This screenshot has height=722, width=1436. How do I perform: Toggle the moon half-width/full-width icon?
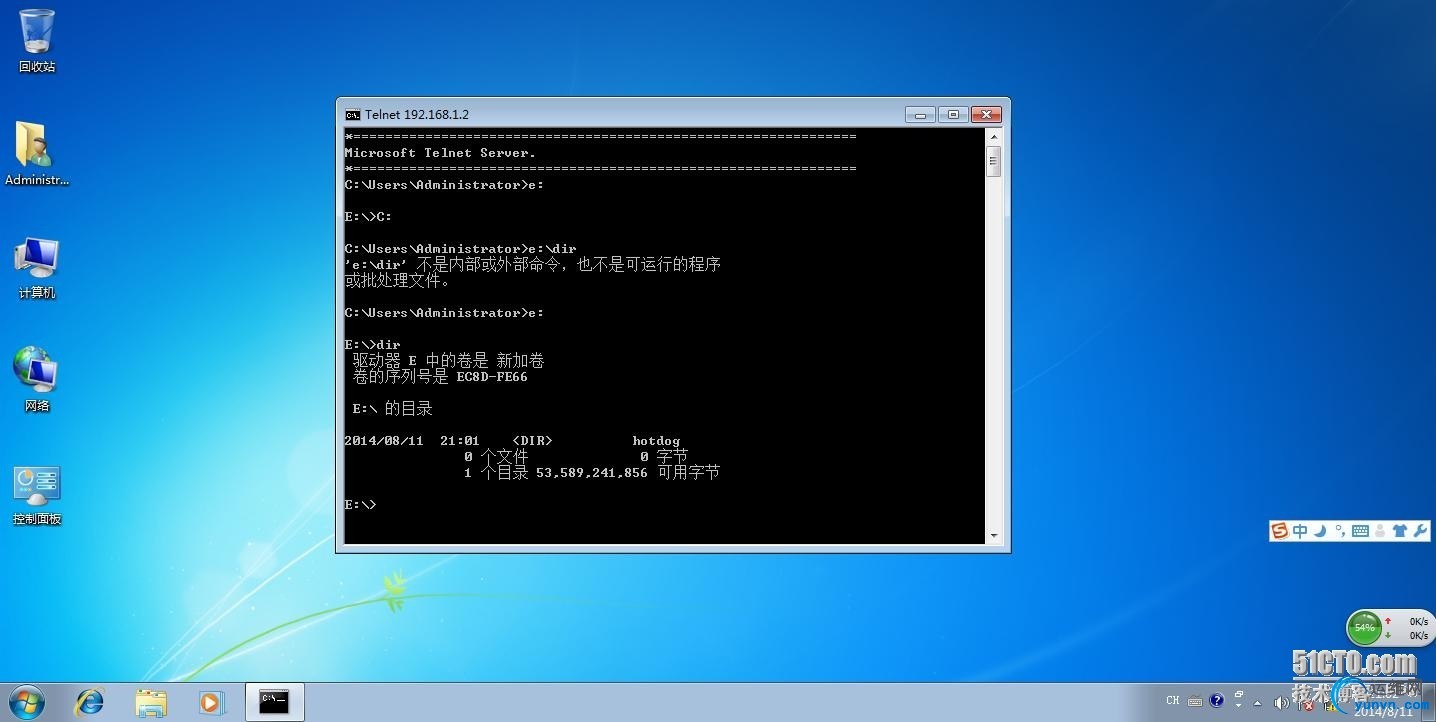point(1320,531)
